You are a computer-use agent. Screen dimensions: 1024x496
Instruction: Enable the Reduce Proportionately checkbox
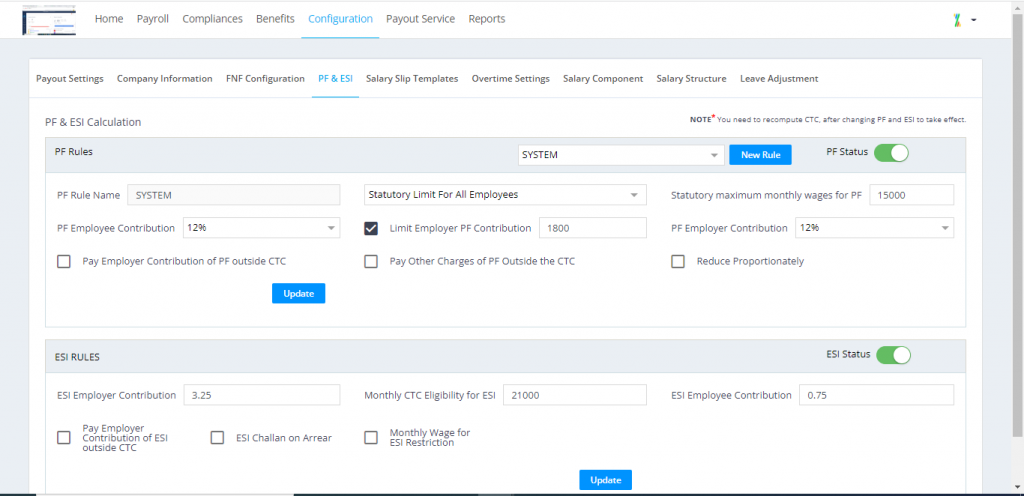pos(678,262)
